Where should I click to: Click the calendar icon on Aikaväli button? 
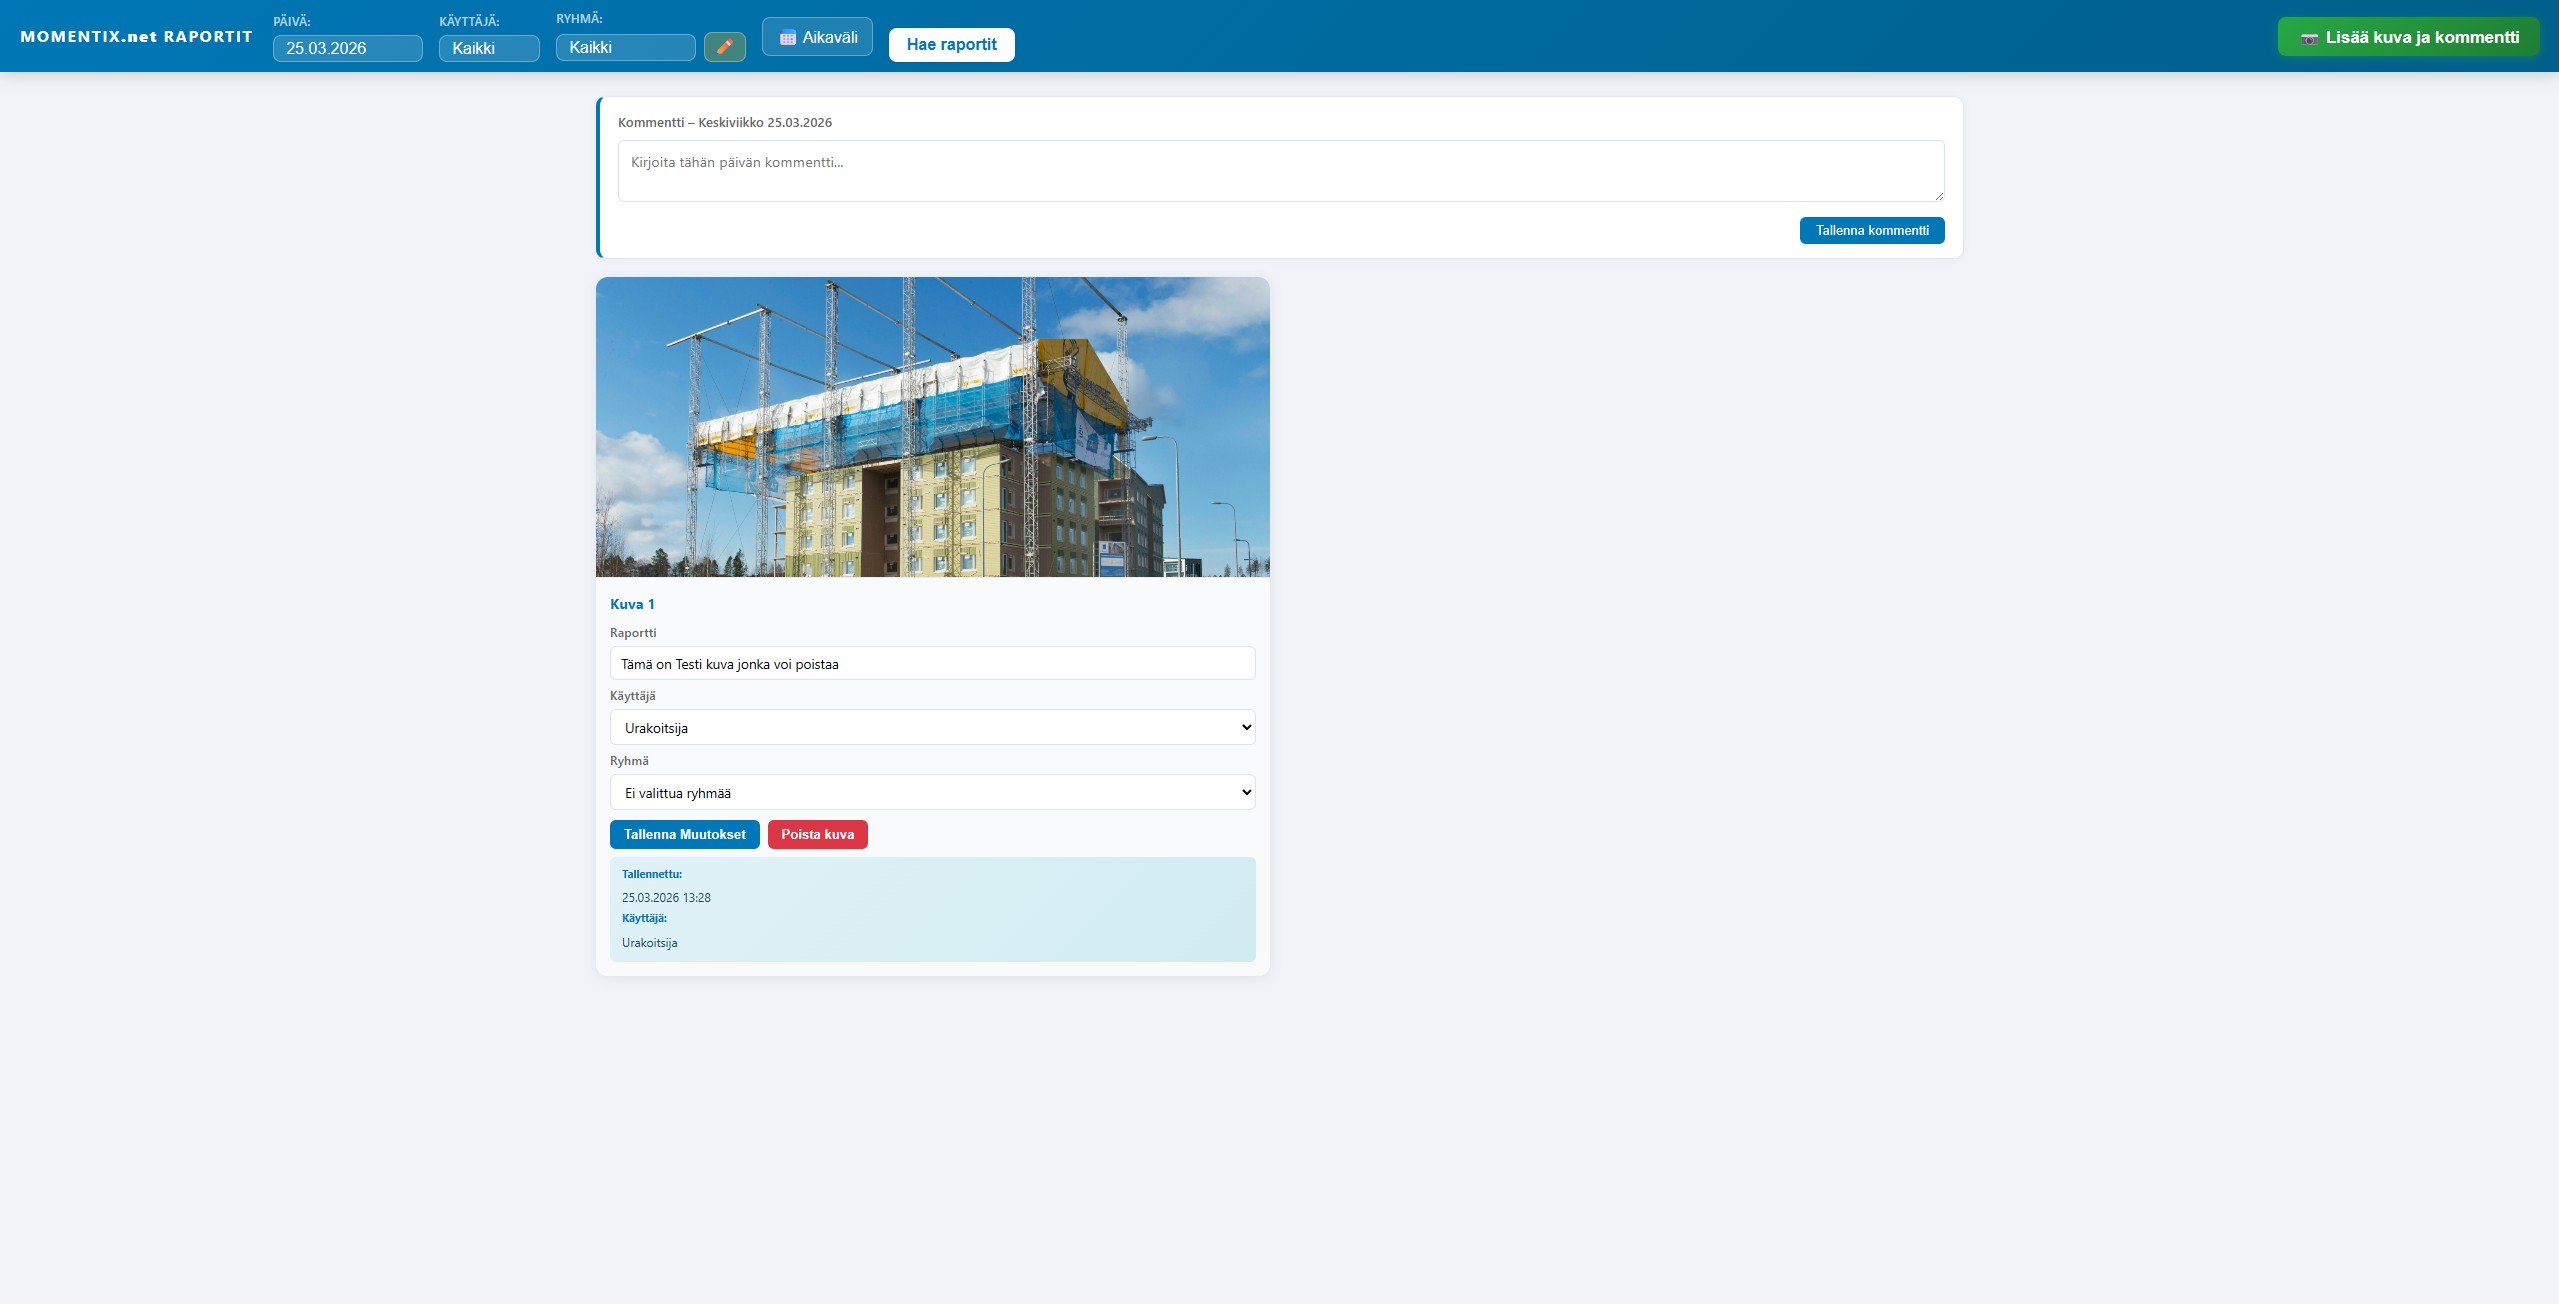tap(787, 38)
